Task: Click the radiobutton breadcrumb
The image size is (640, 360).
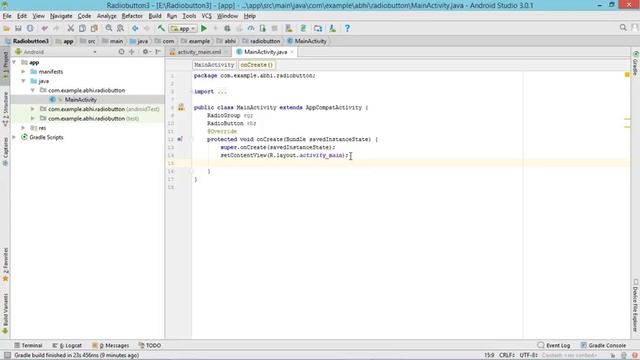Action: tap(262, 41)
